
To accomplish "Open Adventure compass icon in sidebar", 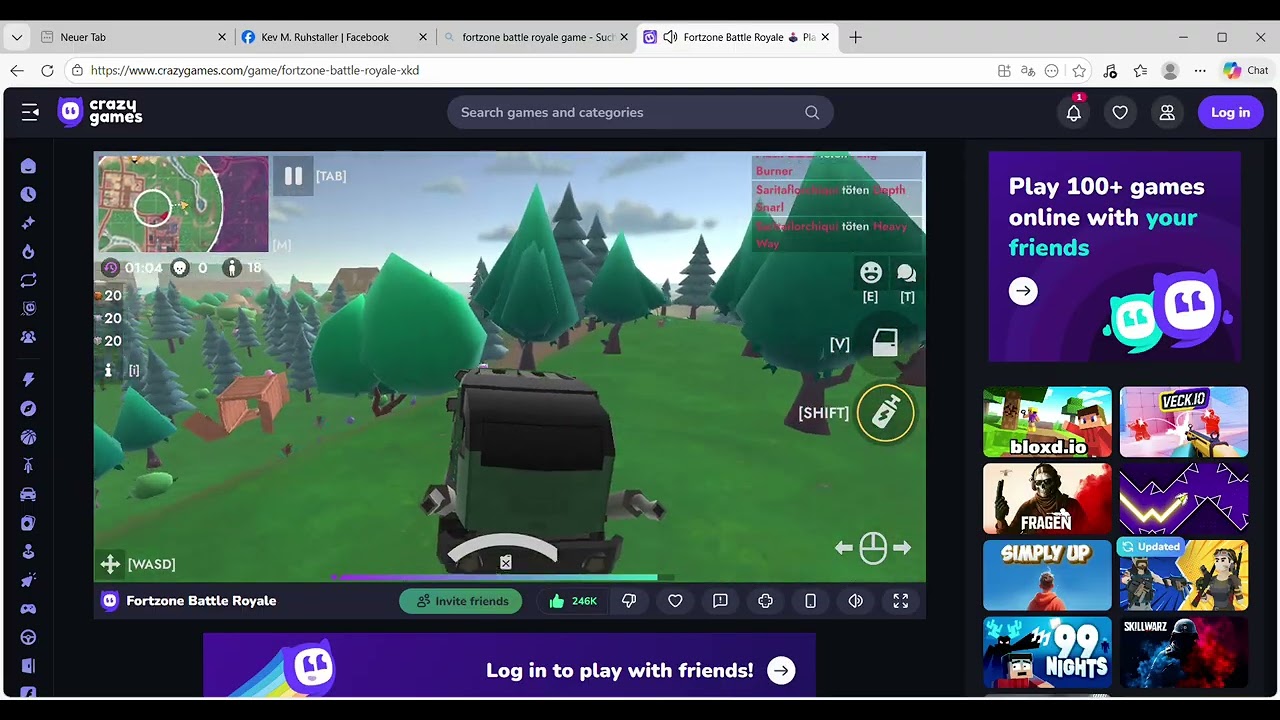I will (28, 409).
